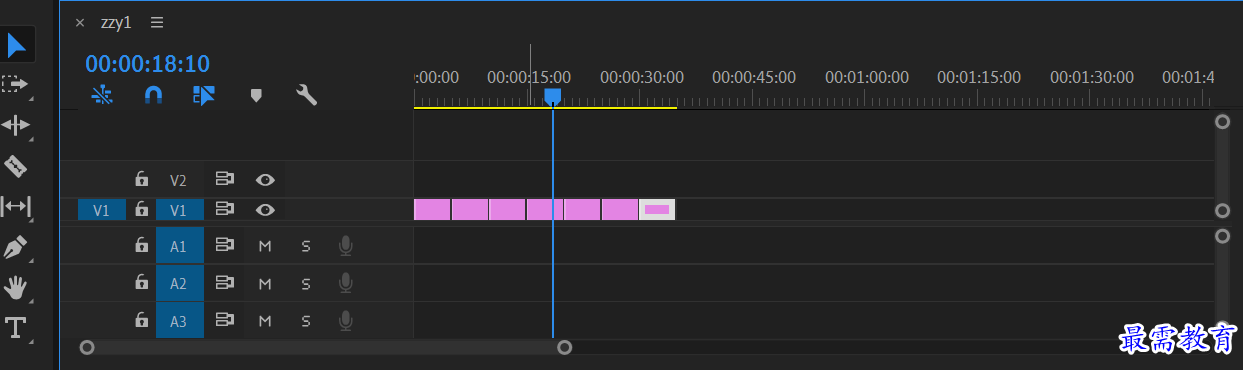Screen dimensions: 1243x370
Task: Select the Pen tool
Action: click(16, 247)
